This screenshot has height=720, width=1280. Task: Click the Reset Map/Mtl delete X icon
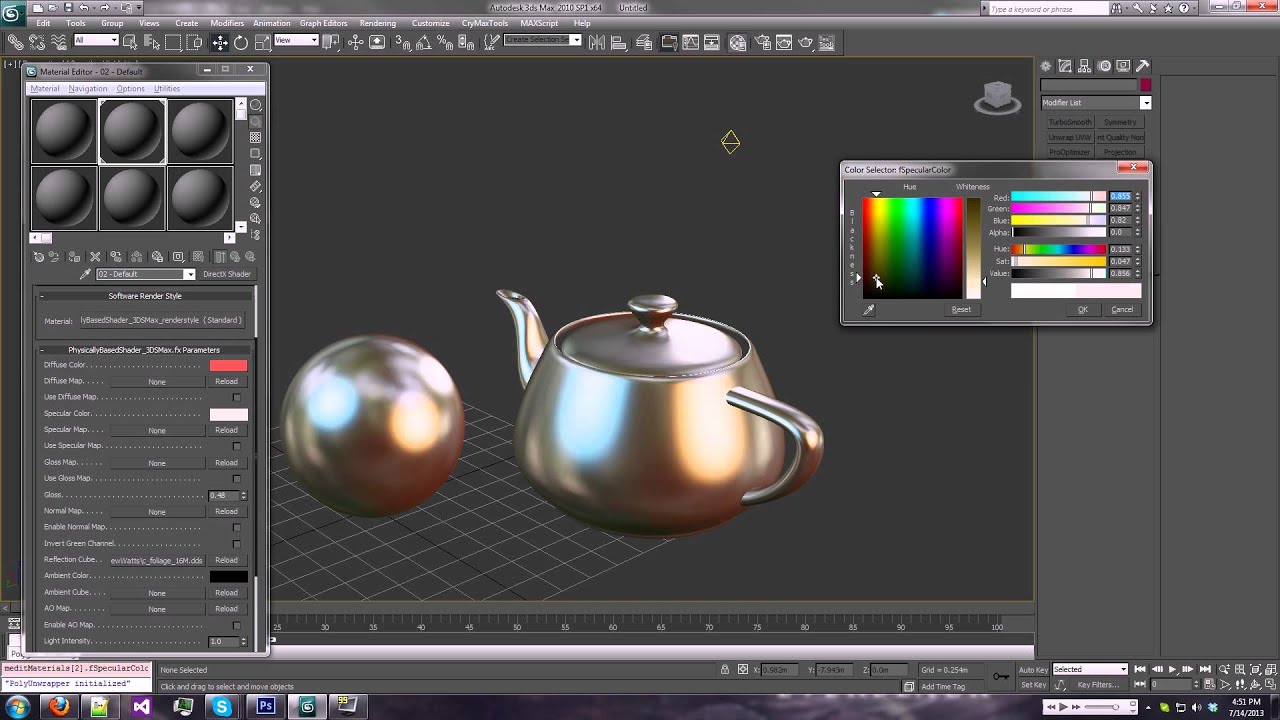pos(95,257)
